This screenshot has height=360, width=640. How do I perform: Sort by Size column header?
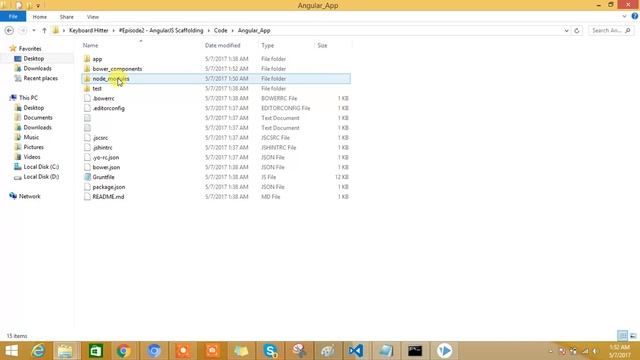click(x=322, y=45)
